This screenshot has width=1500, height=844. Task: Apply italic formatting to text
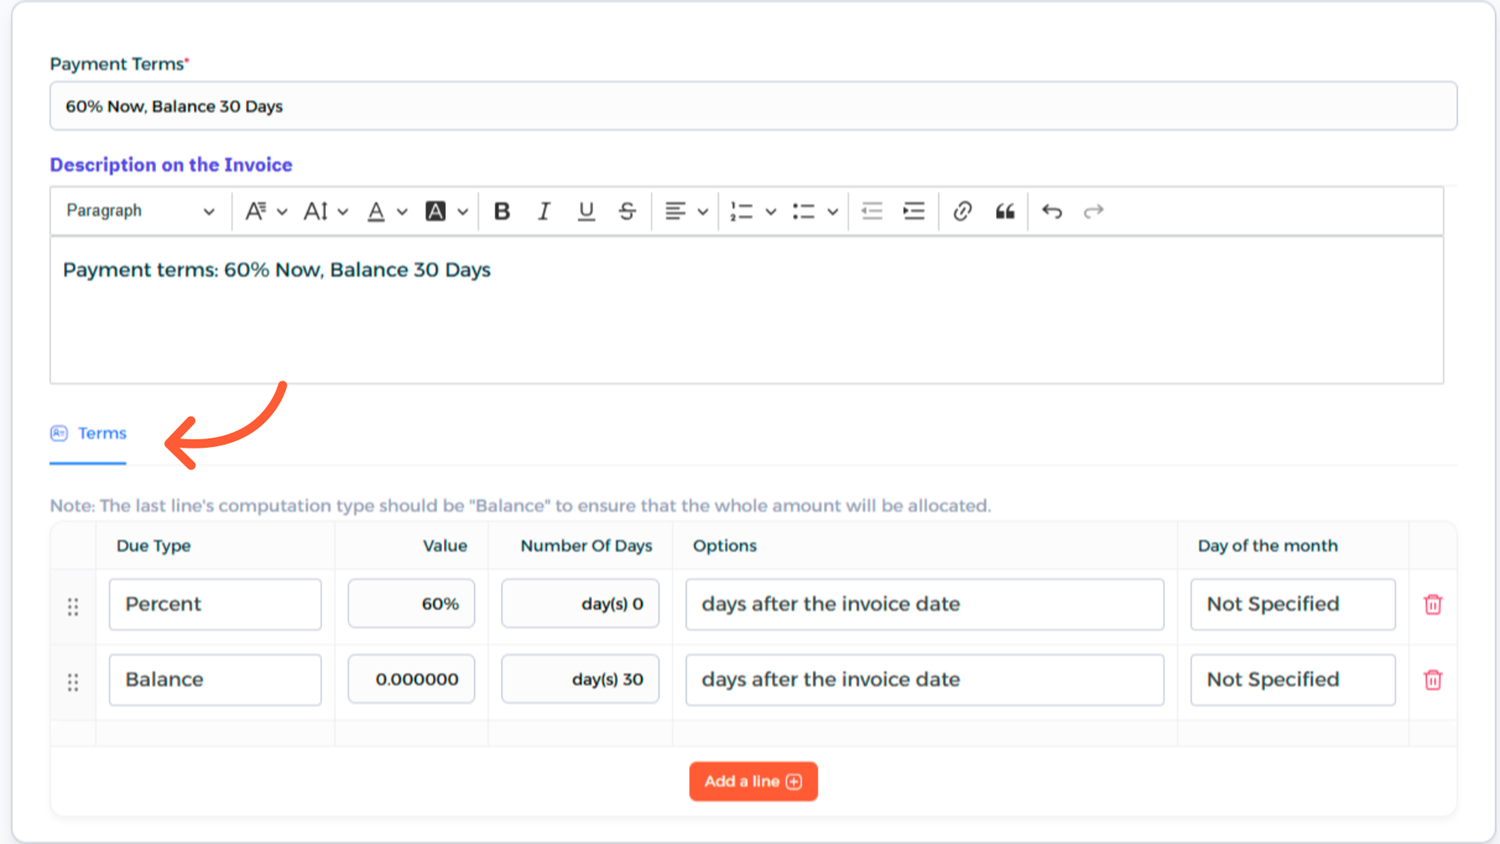544,211
